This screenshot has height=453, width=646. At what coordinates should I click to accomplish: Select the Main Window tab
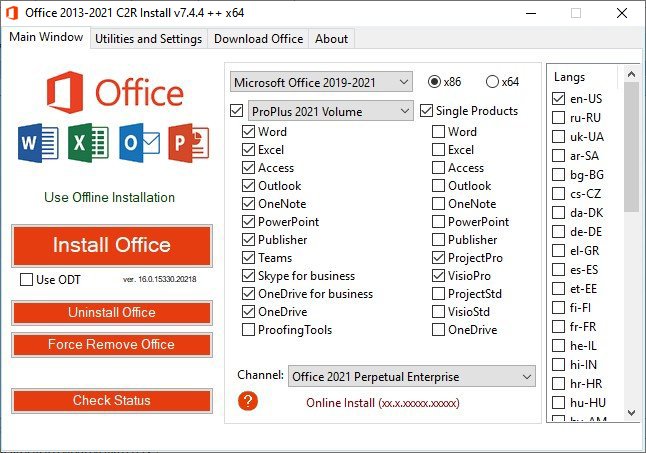point(46,37)
